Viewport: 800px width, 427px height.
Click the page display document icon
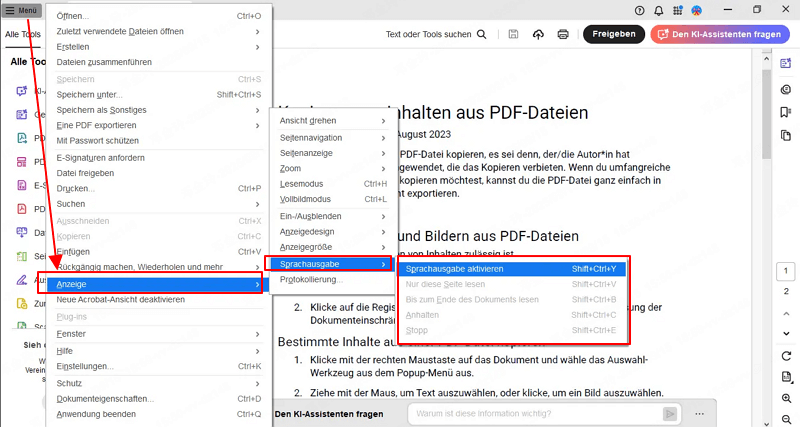786,377
